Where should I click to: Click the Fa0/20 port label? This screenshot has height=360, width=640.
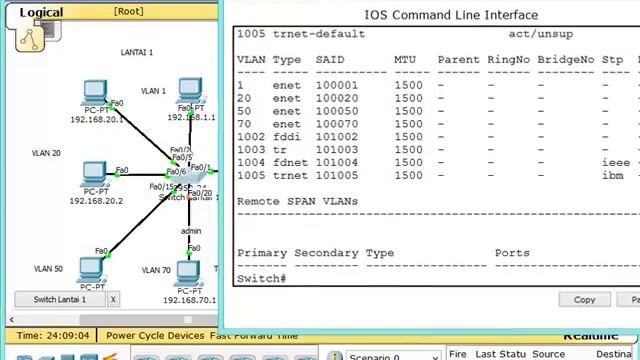pos(200,193)
